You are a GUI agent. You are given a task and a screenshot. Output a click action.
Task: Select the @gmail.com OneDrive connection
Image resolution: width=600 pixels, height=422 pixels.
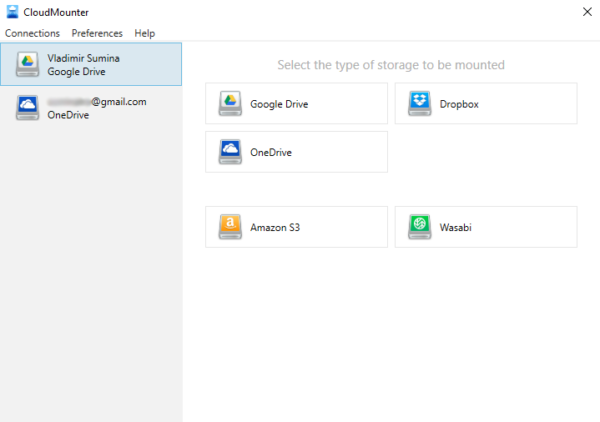pyautogui.click(x=91, y=108)
